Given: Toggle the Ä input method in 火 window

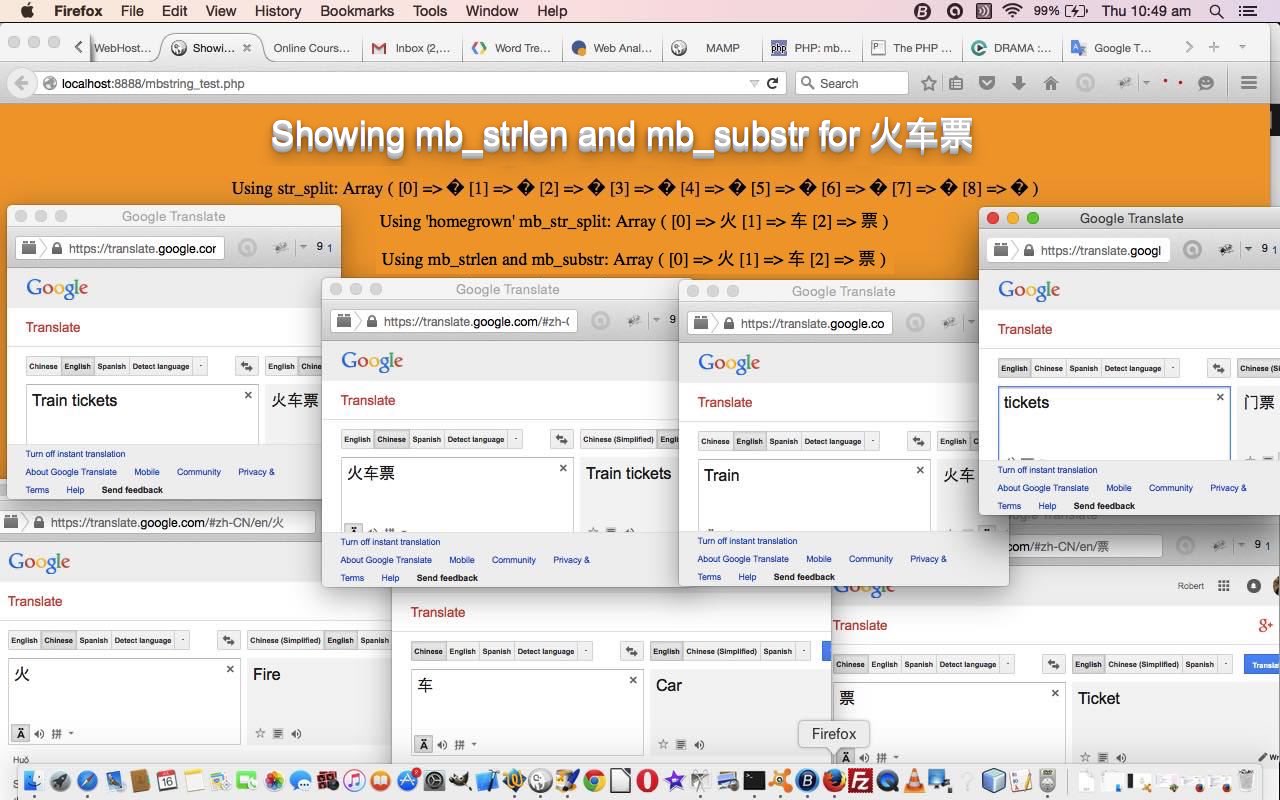Looking at the screenshot, I should click(20, 734).
